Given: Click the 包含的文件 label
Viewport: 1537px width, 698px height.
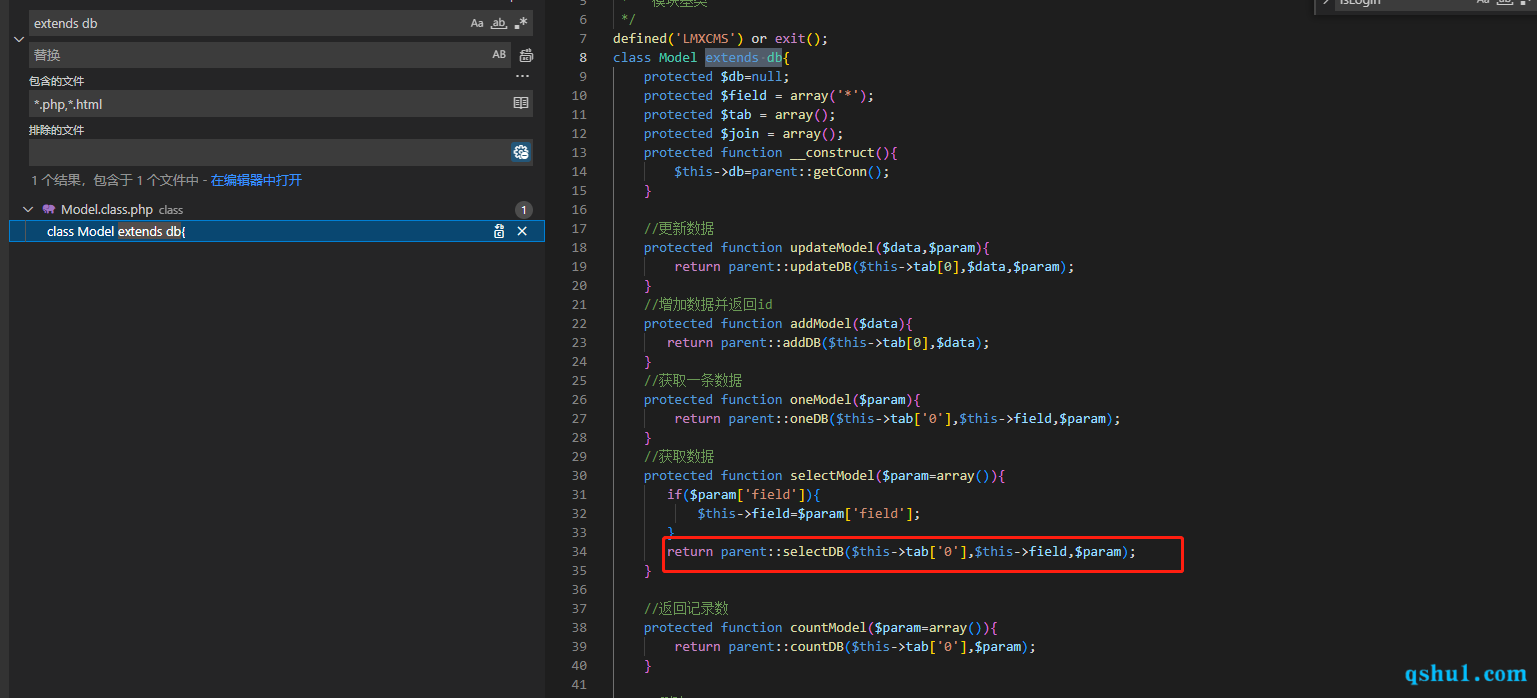Looking at the screenshot, I should tap(56, 81).
